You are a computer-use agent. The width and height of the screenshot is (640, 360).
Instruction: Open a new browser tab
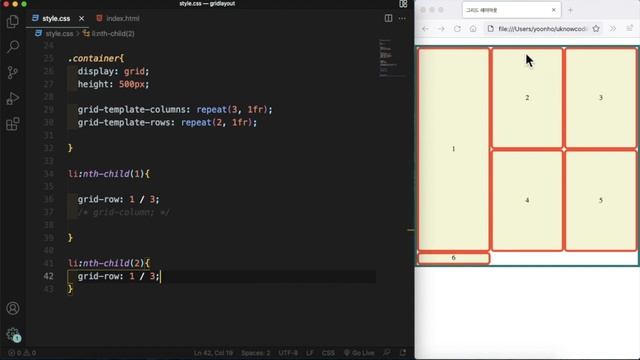[x=571, y=10]
